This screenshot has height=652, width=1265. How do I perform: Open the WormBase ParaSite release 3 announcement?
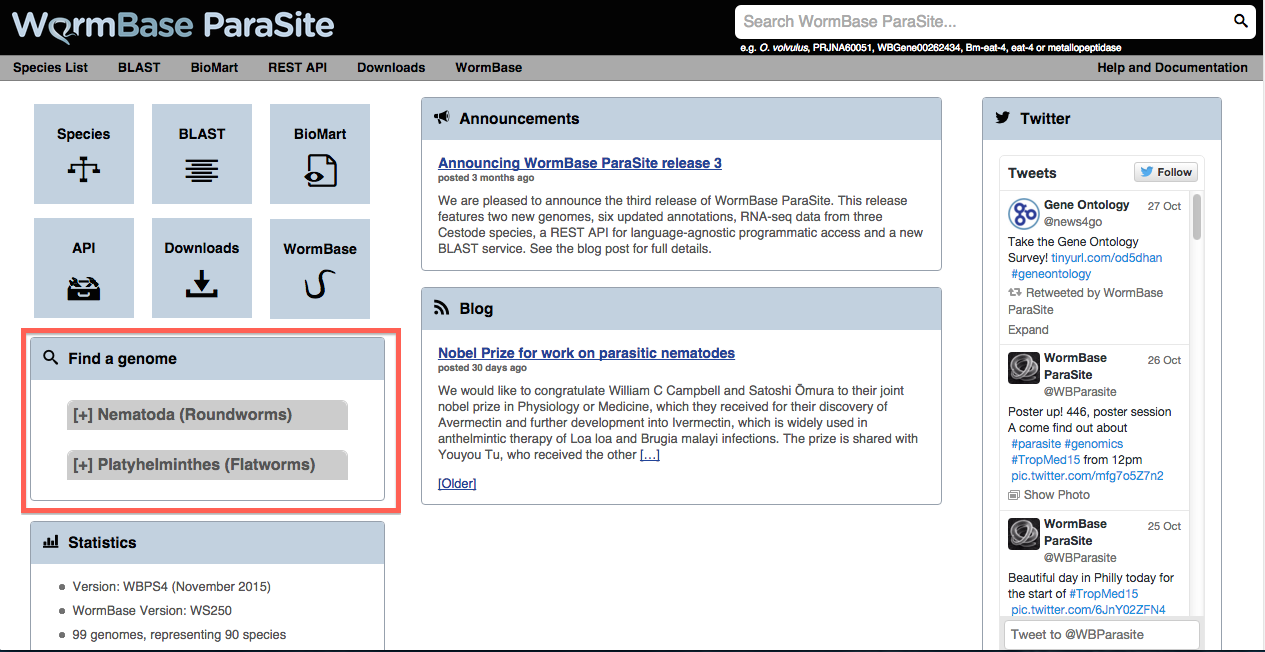coord(579,163)
